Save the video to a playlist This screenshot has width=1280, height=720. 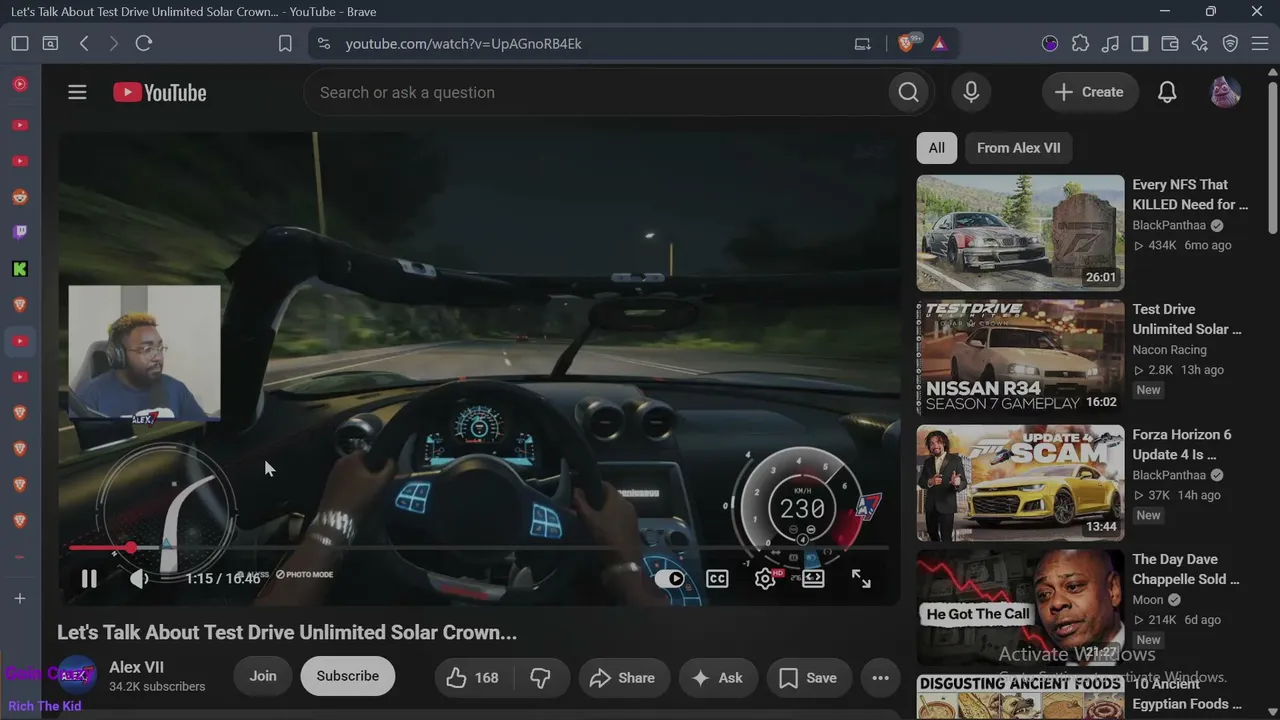pos(808,678)
